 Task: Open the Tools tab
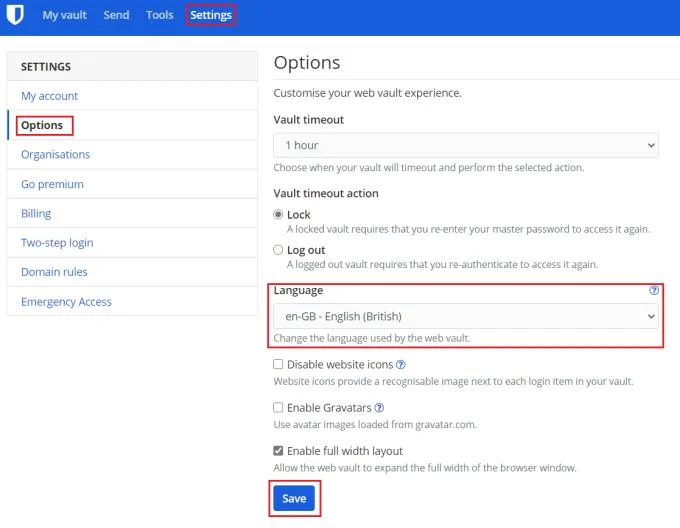click(x=160, y=15)
